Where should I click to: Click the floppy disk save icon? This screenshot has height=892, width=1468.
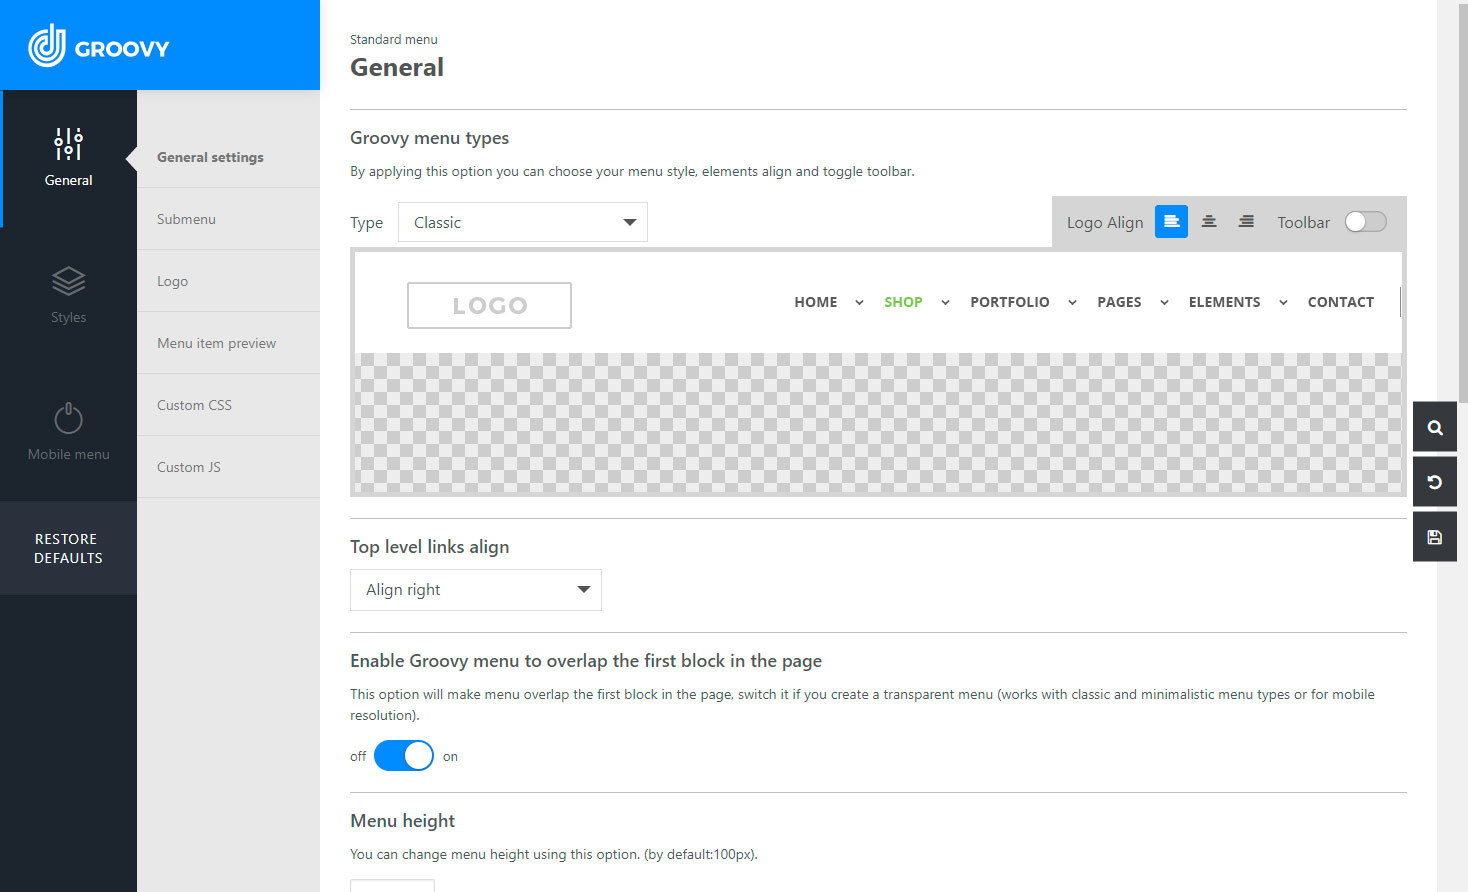[x=1435, y=537]
